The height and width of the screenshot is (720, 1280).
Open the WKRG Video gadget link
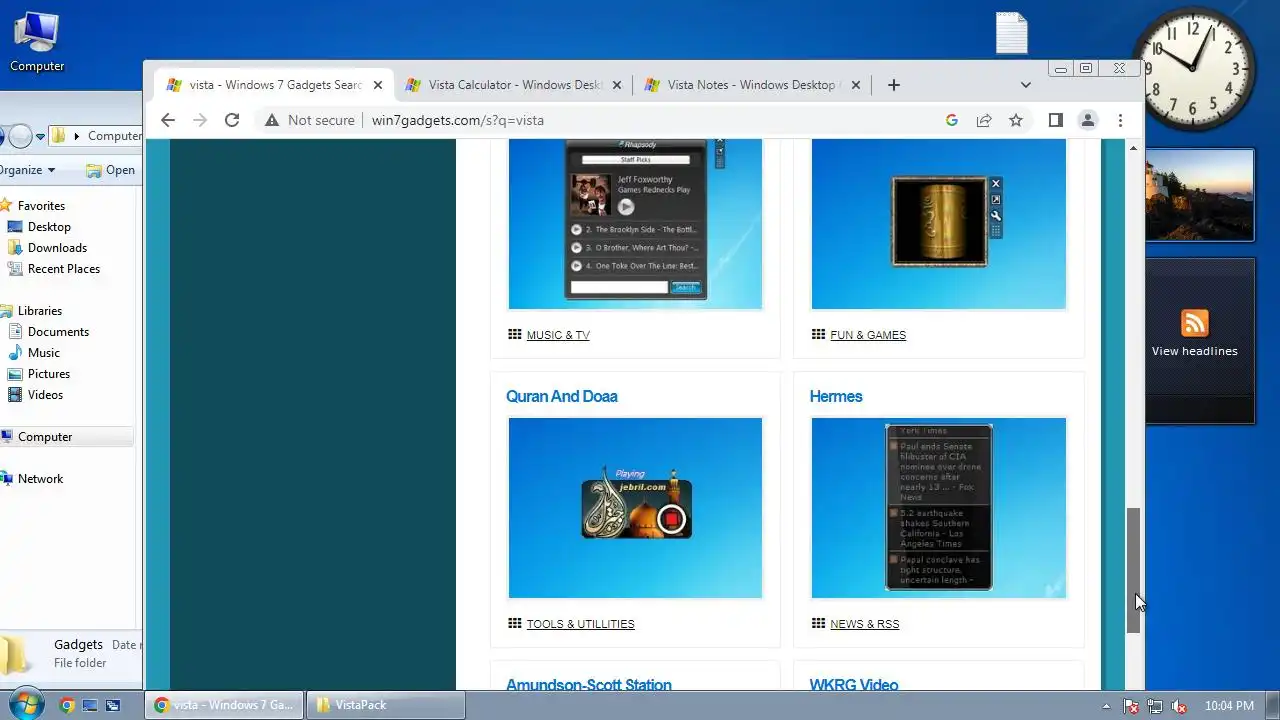[x=854, y=684]
